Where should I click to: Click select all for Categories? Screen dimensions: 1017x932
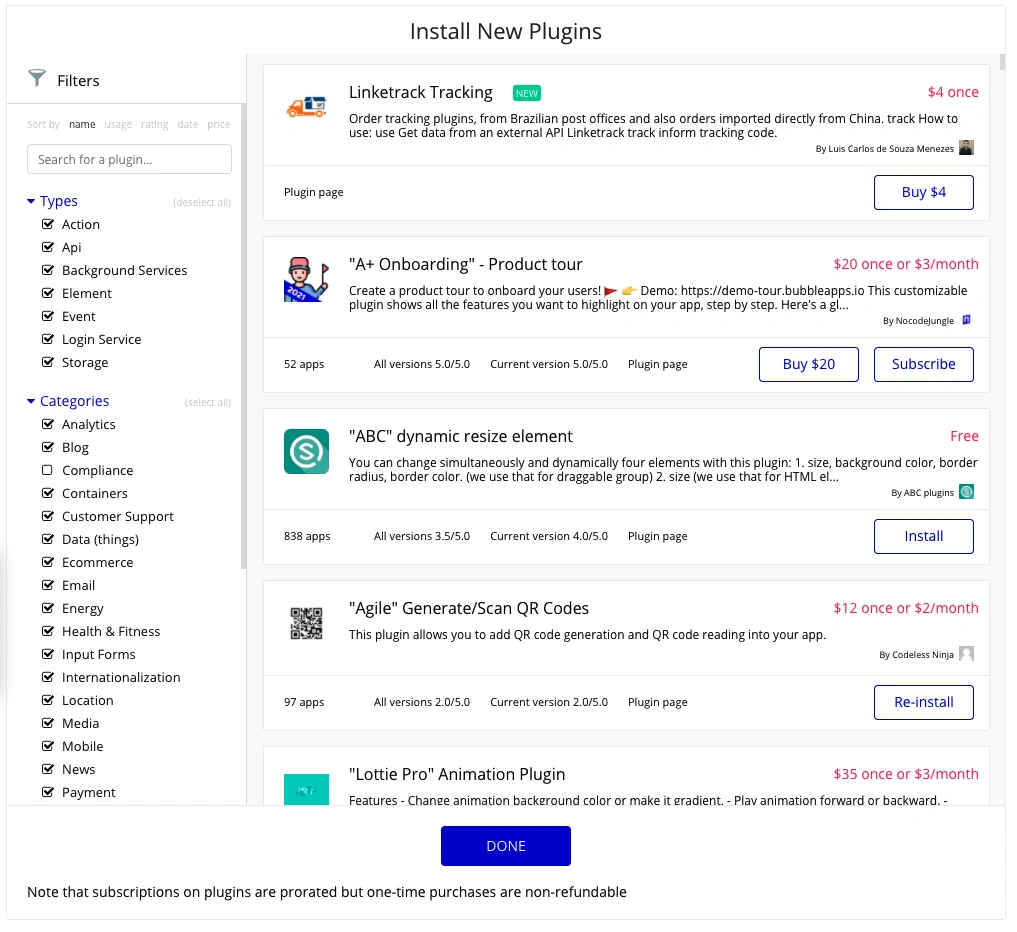tap(208, 402)
